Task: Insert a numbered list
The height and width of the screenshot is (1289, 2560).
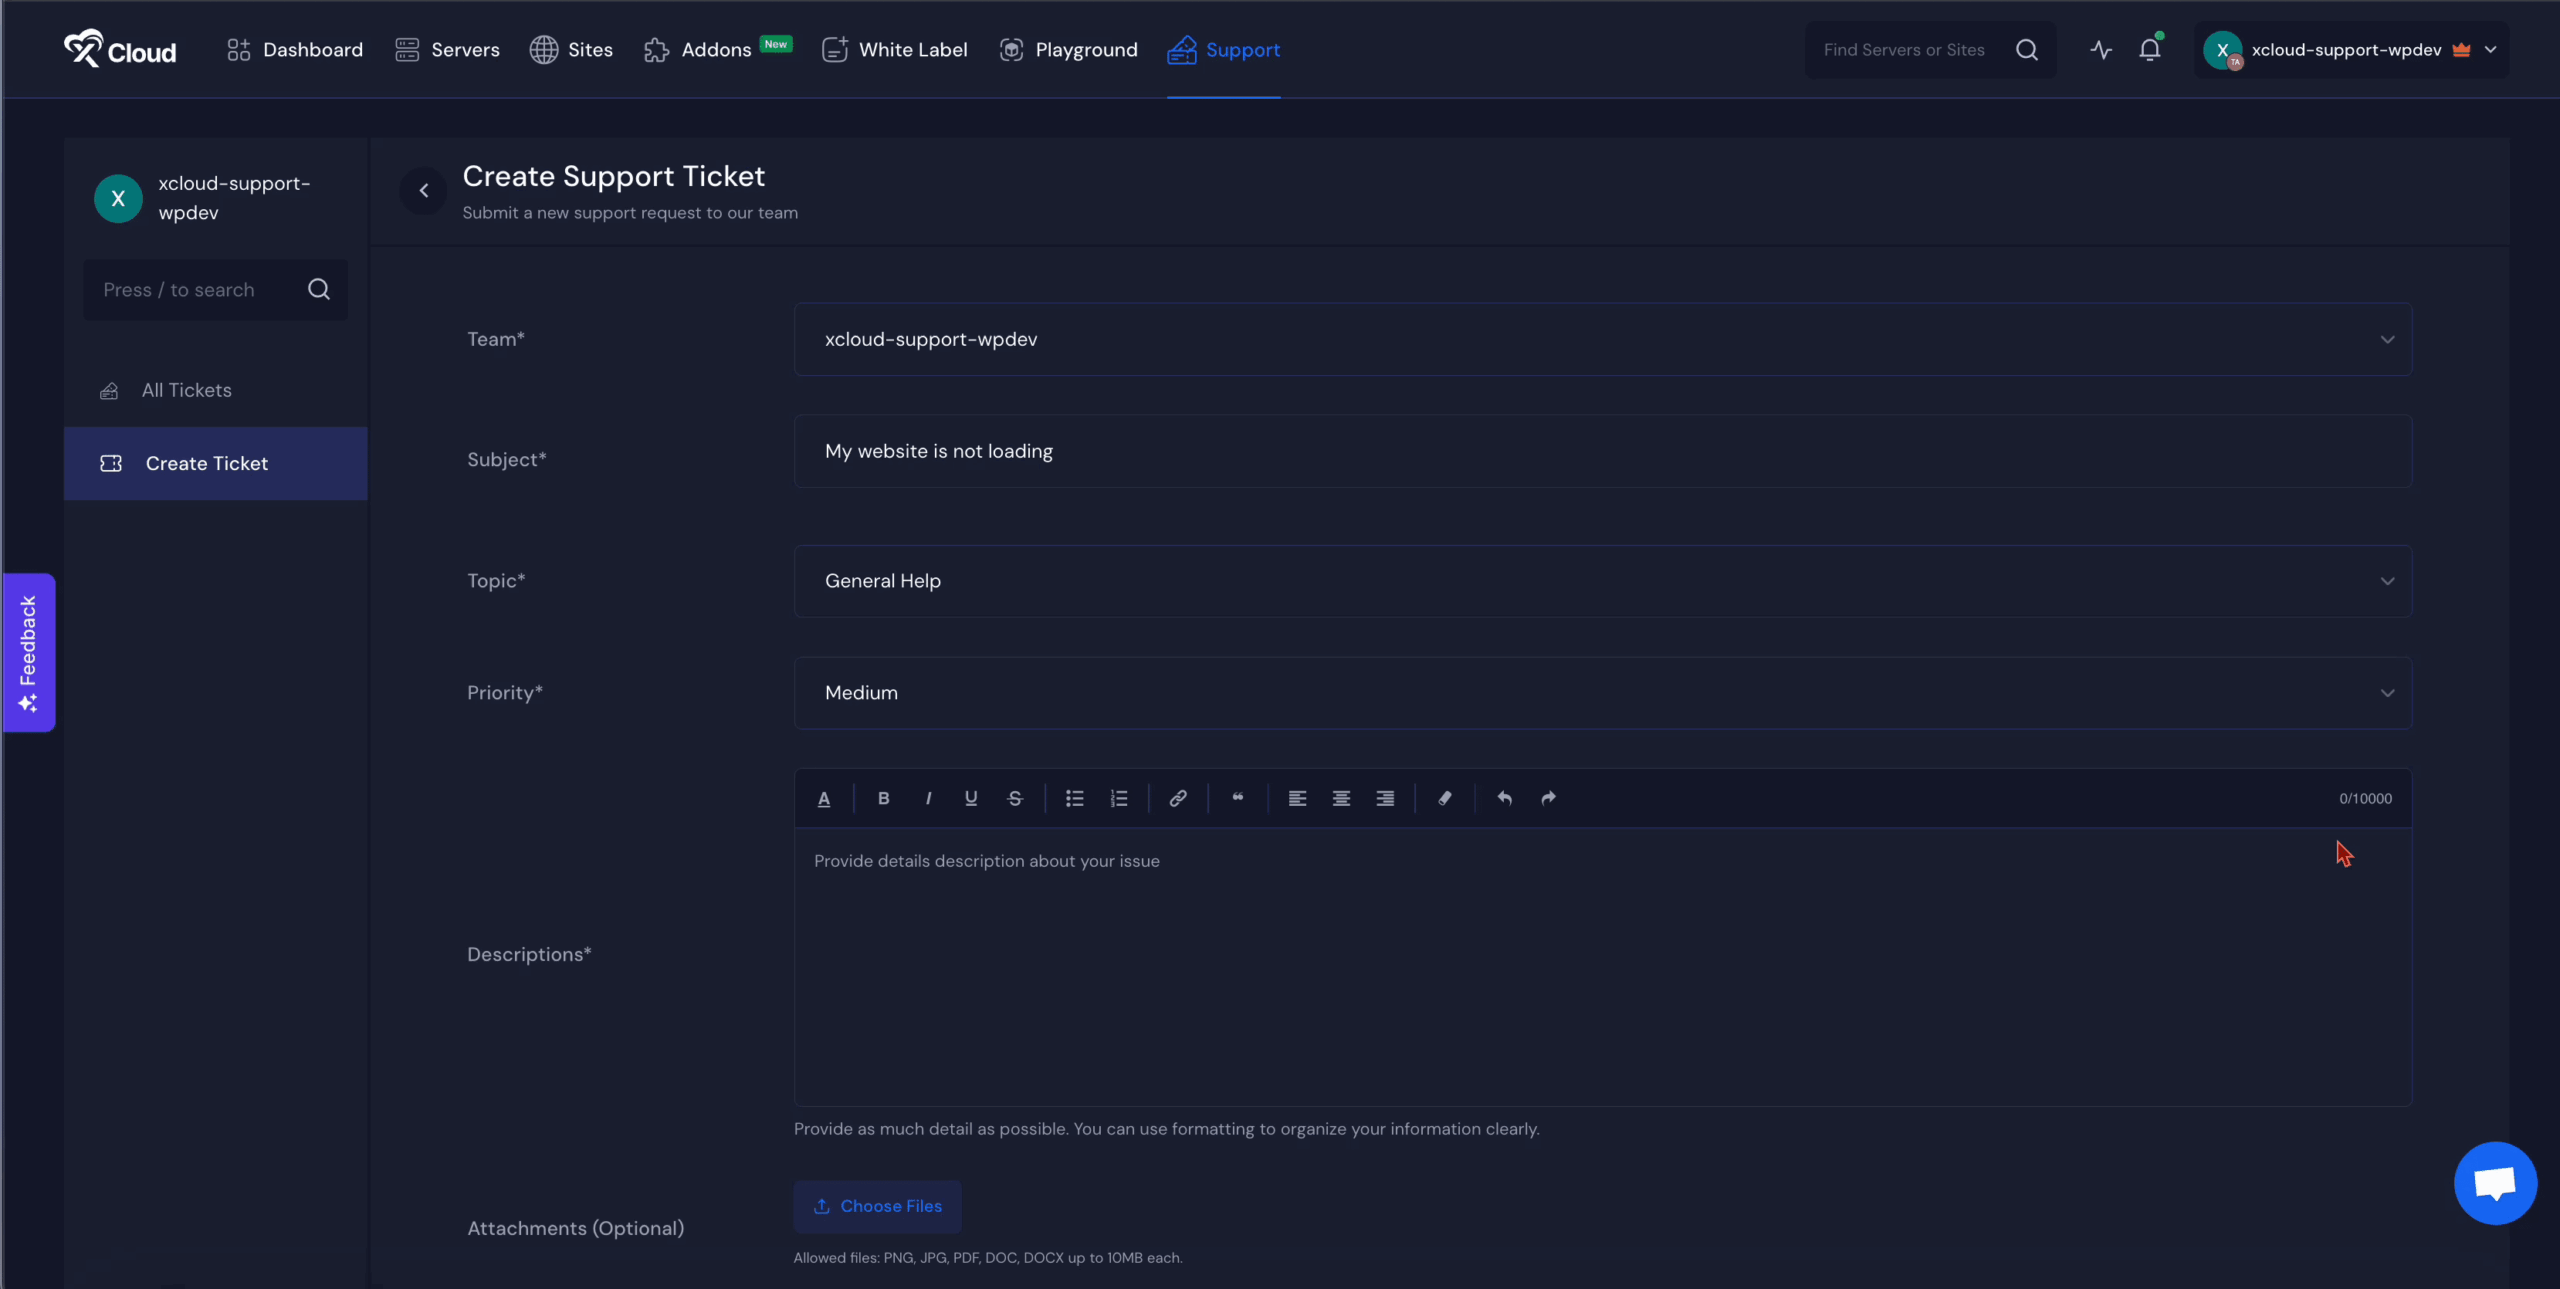Action: [x=1119, y=798]
